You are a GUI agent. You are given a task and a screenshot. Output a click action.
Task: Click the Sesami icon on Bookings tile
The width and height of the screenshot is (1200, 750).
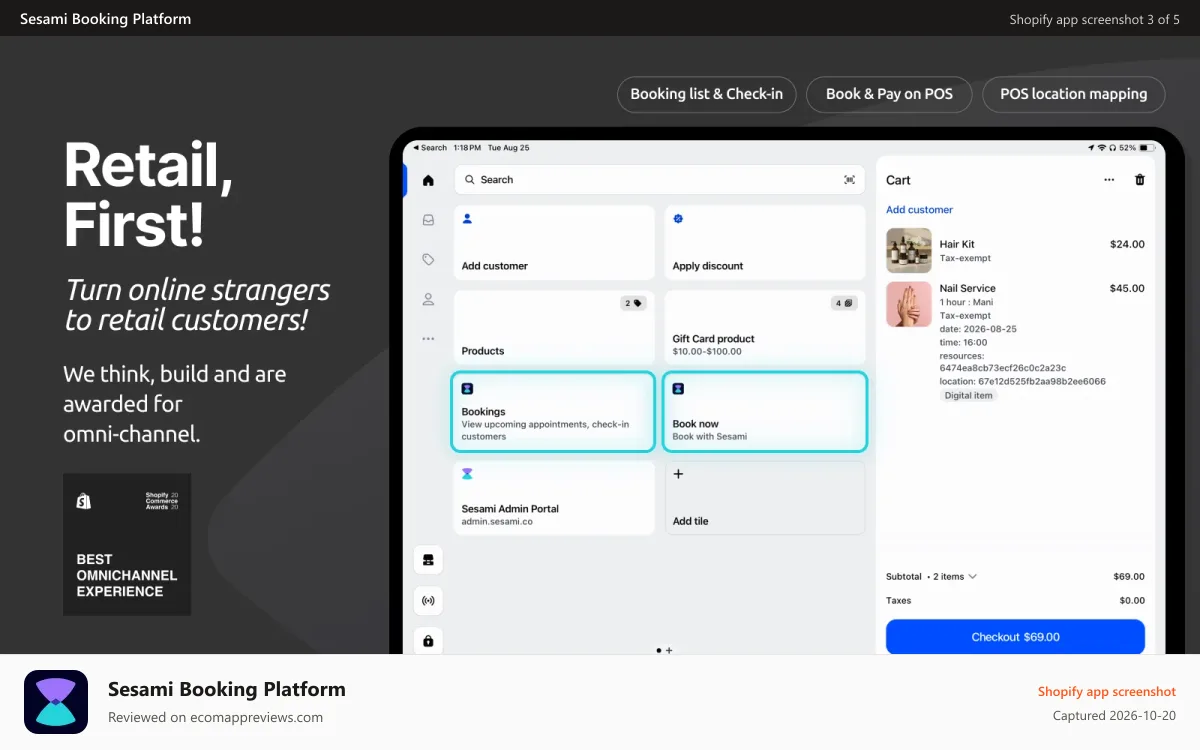pos(467,388)
